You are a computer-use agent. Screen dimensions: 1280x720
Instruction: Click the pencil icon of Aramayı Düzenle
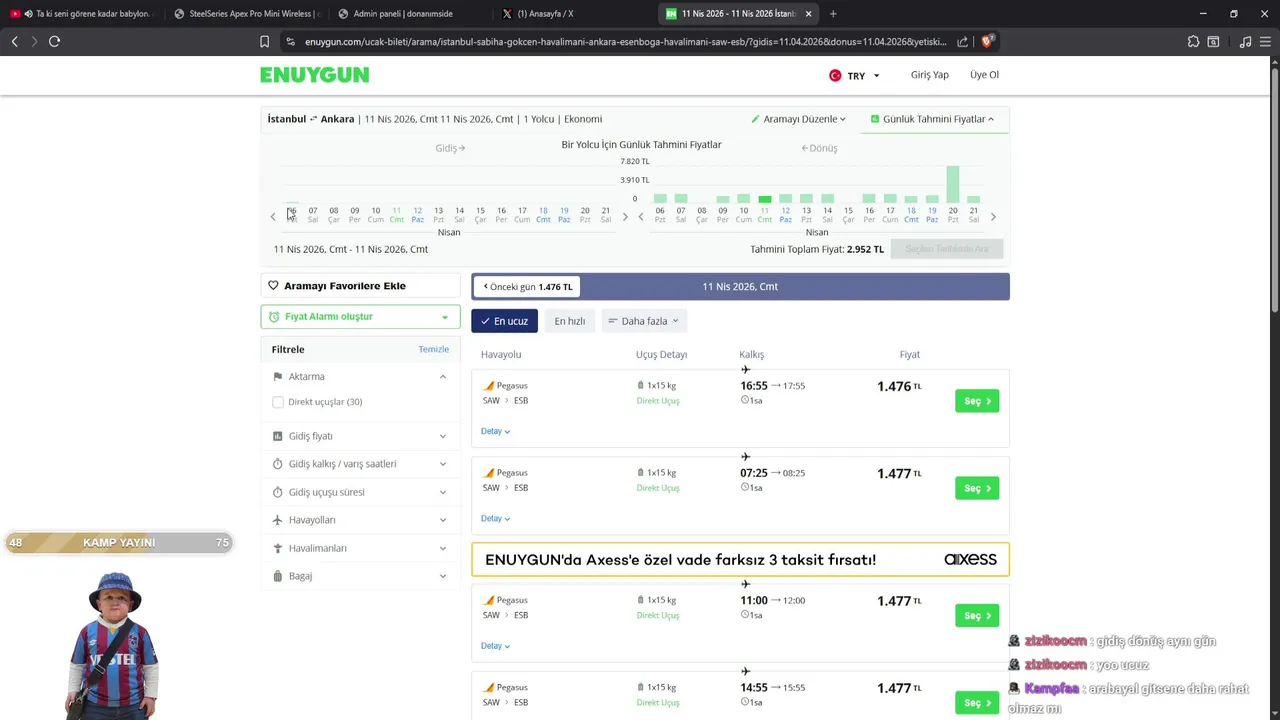click(x=756, y=119)
